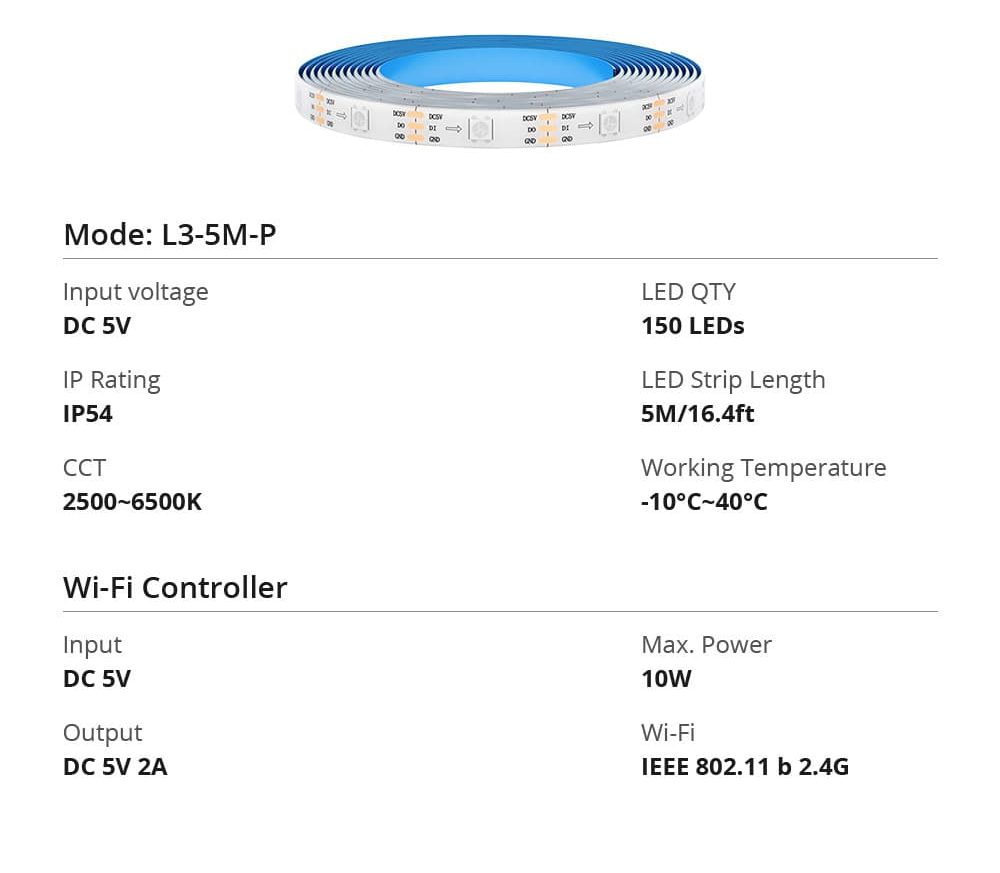Click the "LED Strip Length" label
This screenshot has height=873, width=1000.
733,380
